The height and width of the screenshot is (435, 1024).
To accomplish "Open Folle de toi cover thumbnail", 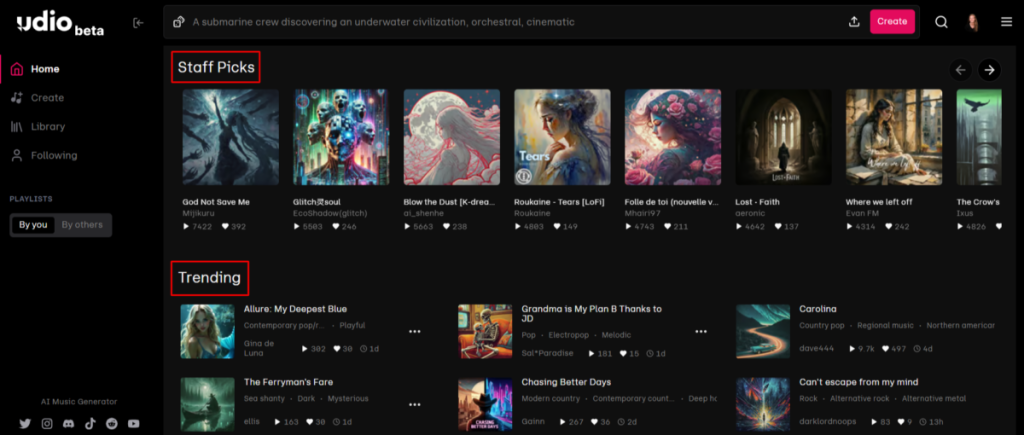I will (673, 137).
